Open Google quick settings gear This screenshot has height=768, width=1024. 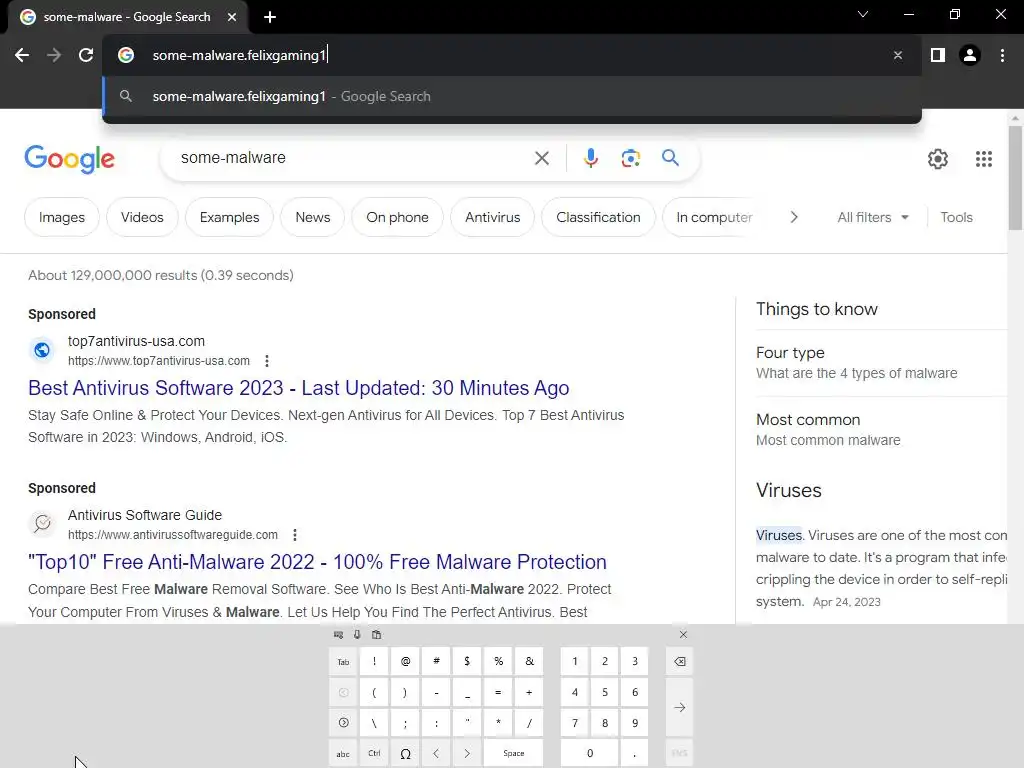point(938,159)
